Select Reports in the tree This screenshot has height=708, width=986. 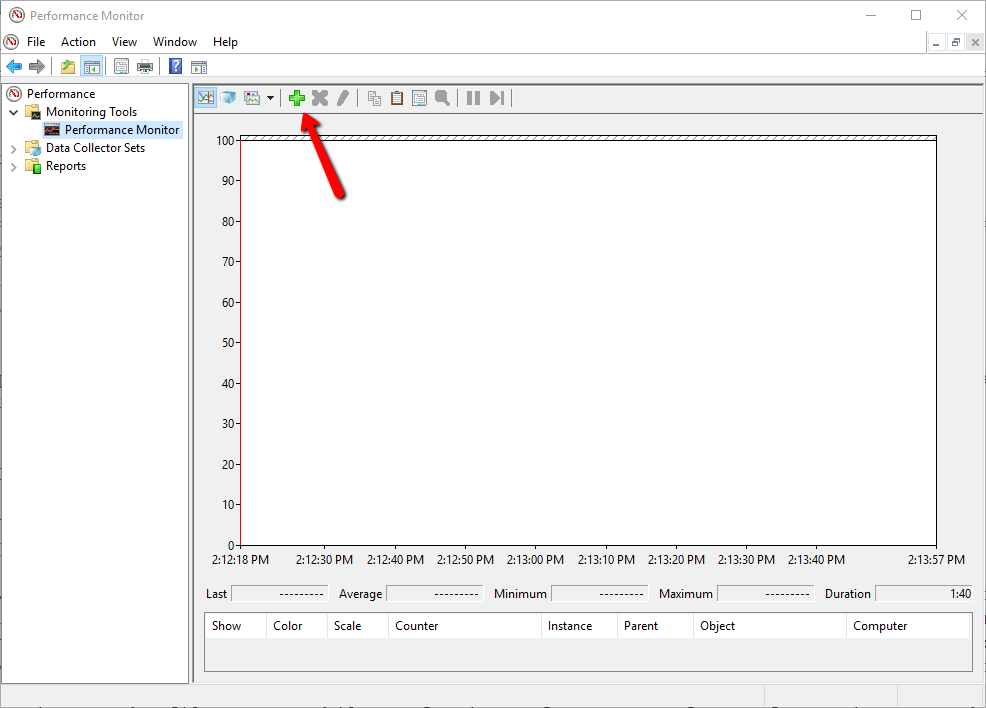coord(65,166)
